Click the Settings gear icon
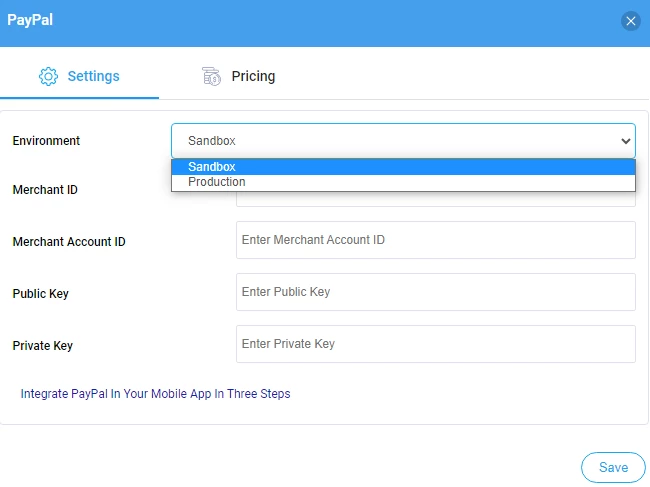650x487 pixels. pos(49,76)
